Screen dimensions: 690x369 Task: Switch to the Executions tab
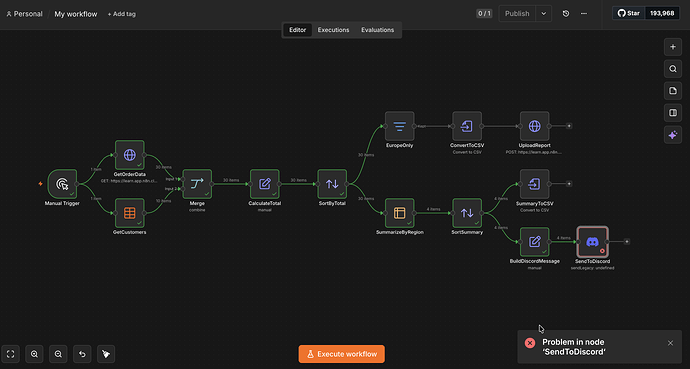(x=333, y=30)
